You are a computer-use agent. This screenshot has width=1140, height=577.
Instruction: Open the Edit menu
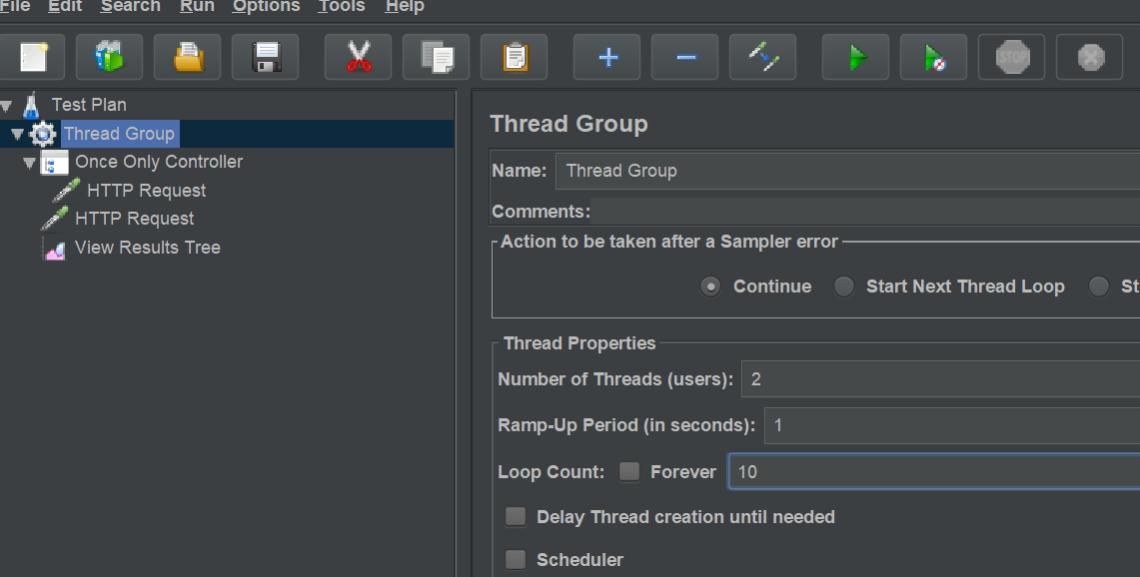65,7
